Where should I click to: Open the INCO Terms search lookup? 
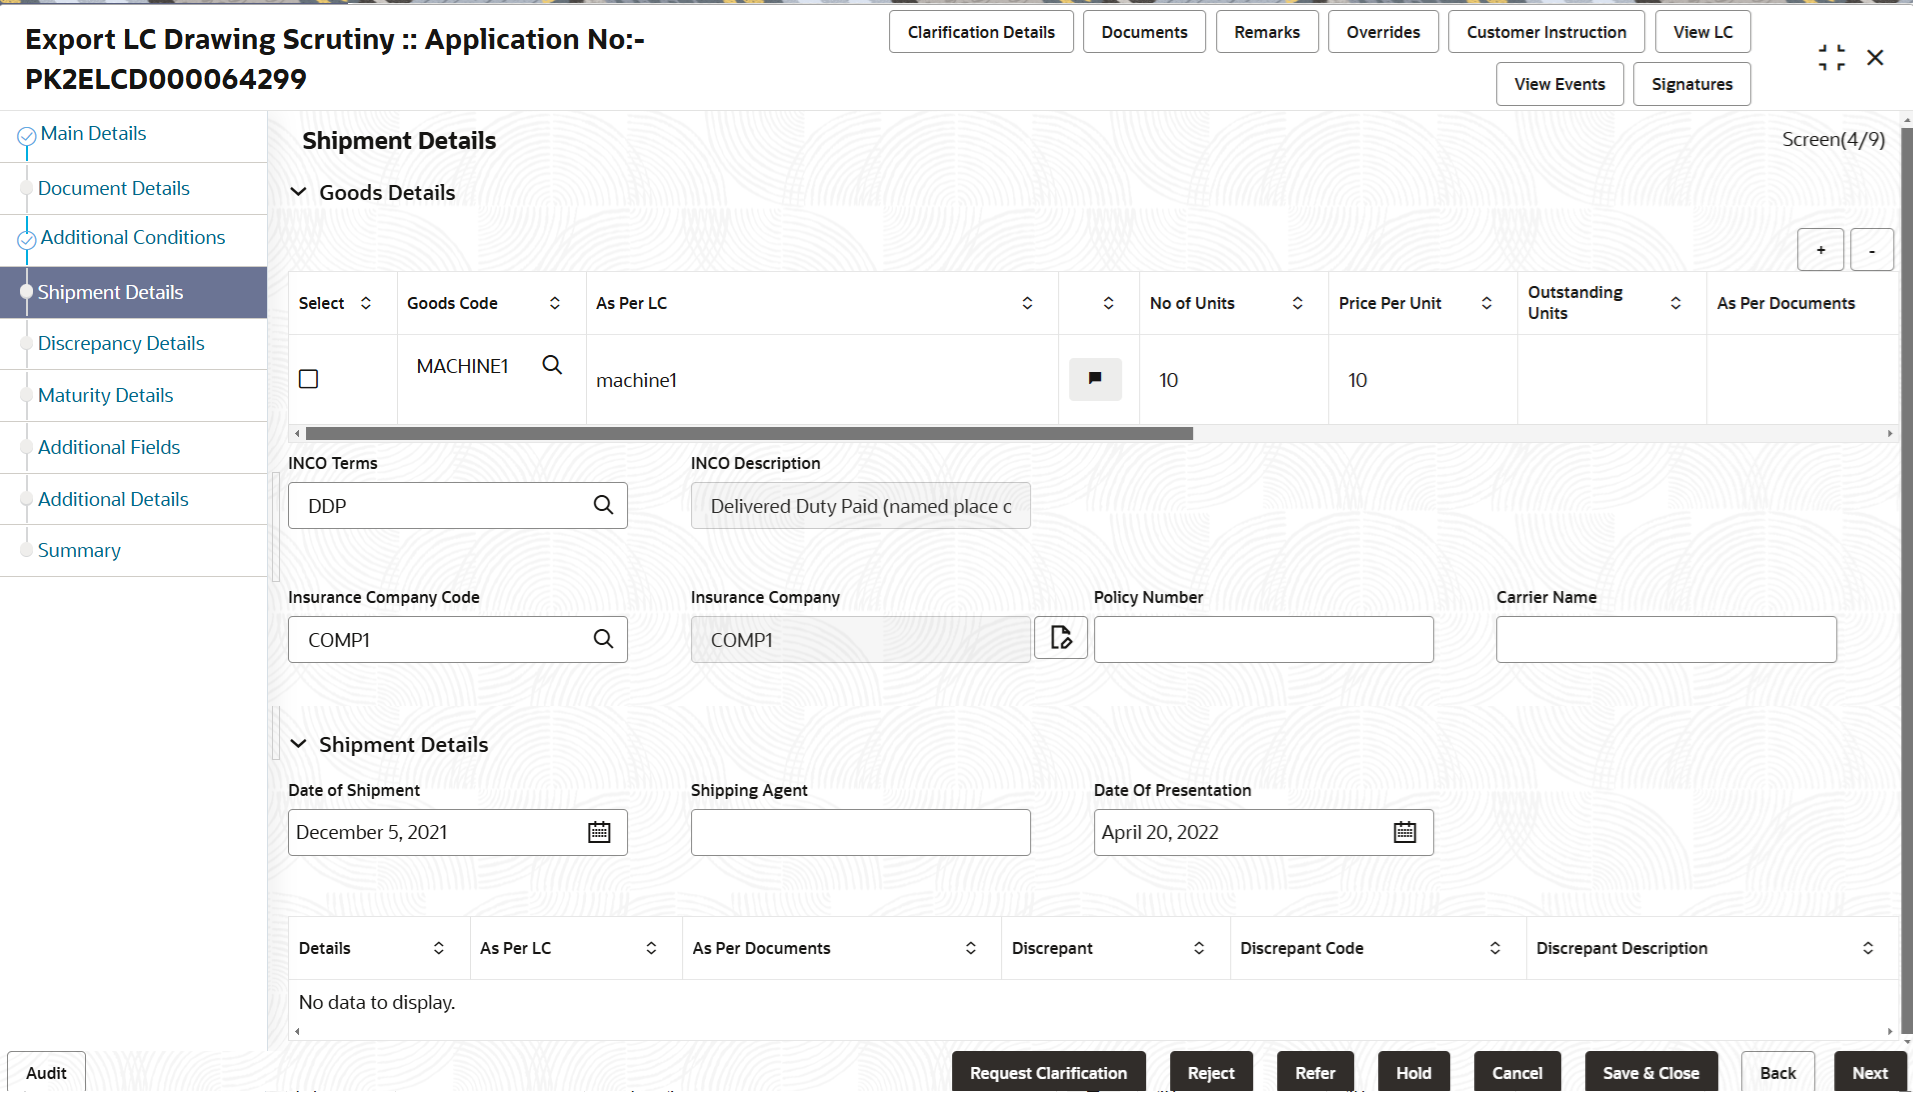click(603, 505)
